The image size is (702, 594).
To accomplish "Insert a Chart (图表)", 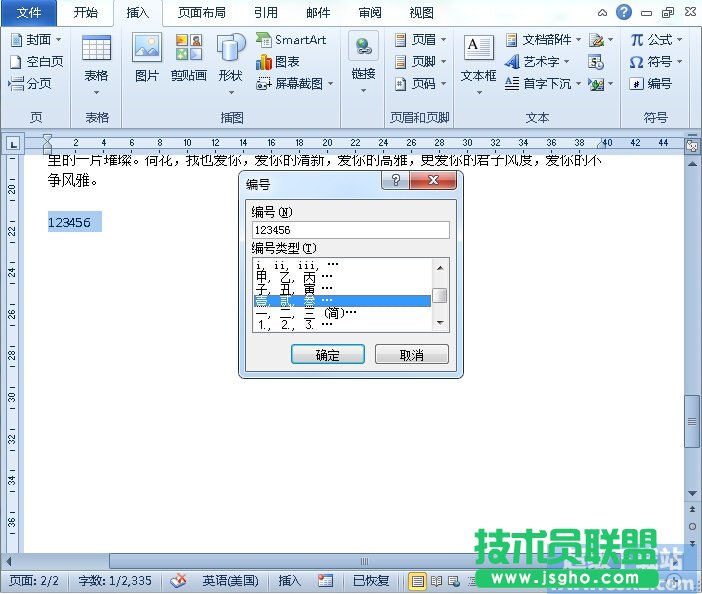I will (x=278, y=62).
